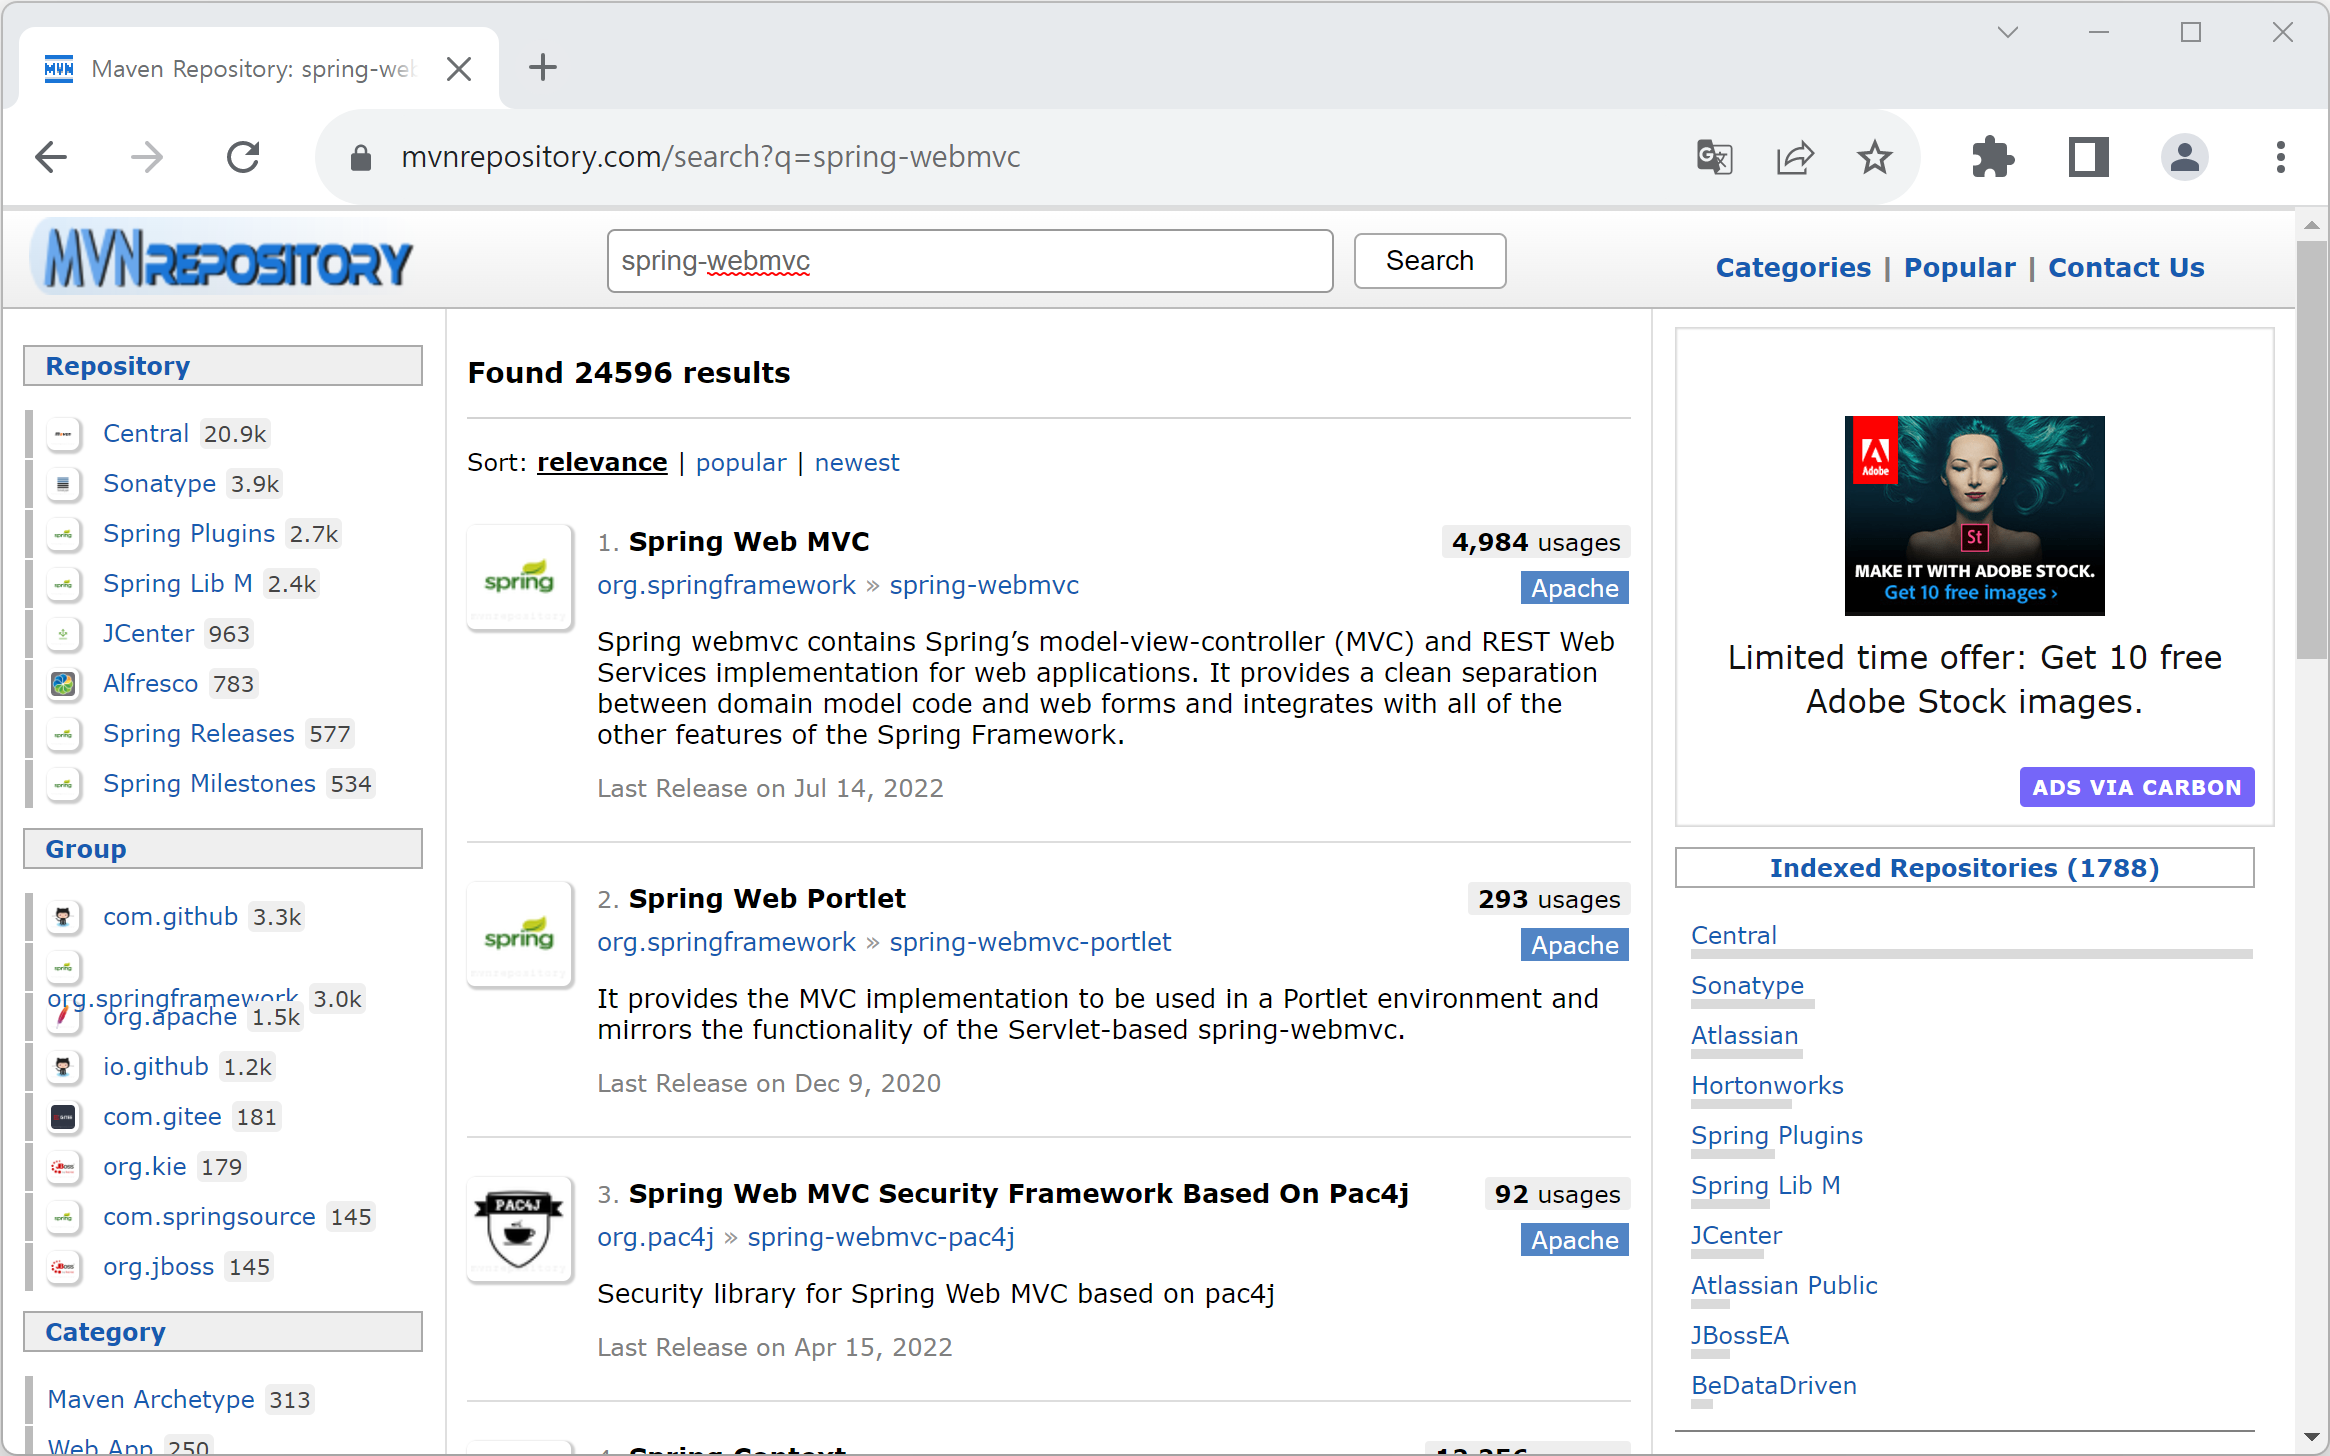Open the spring-webmvc artifact link
Viewport: 2330px width, 1456px height.
(x=983, y=585)
